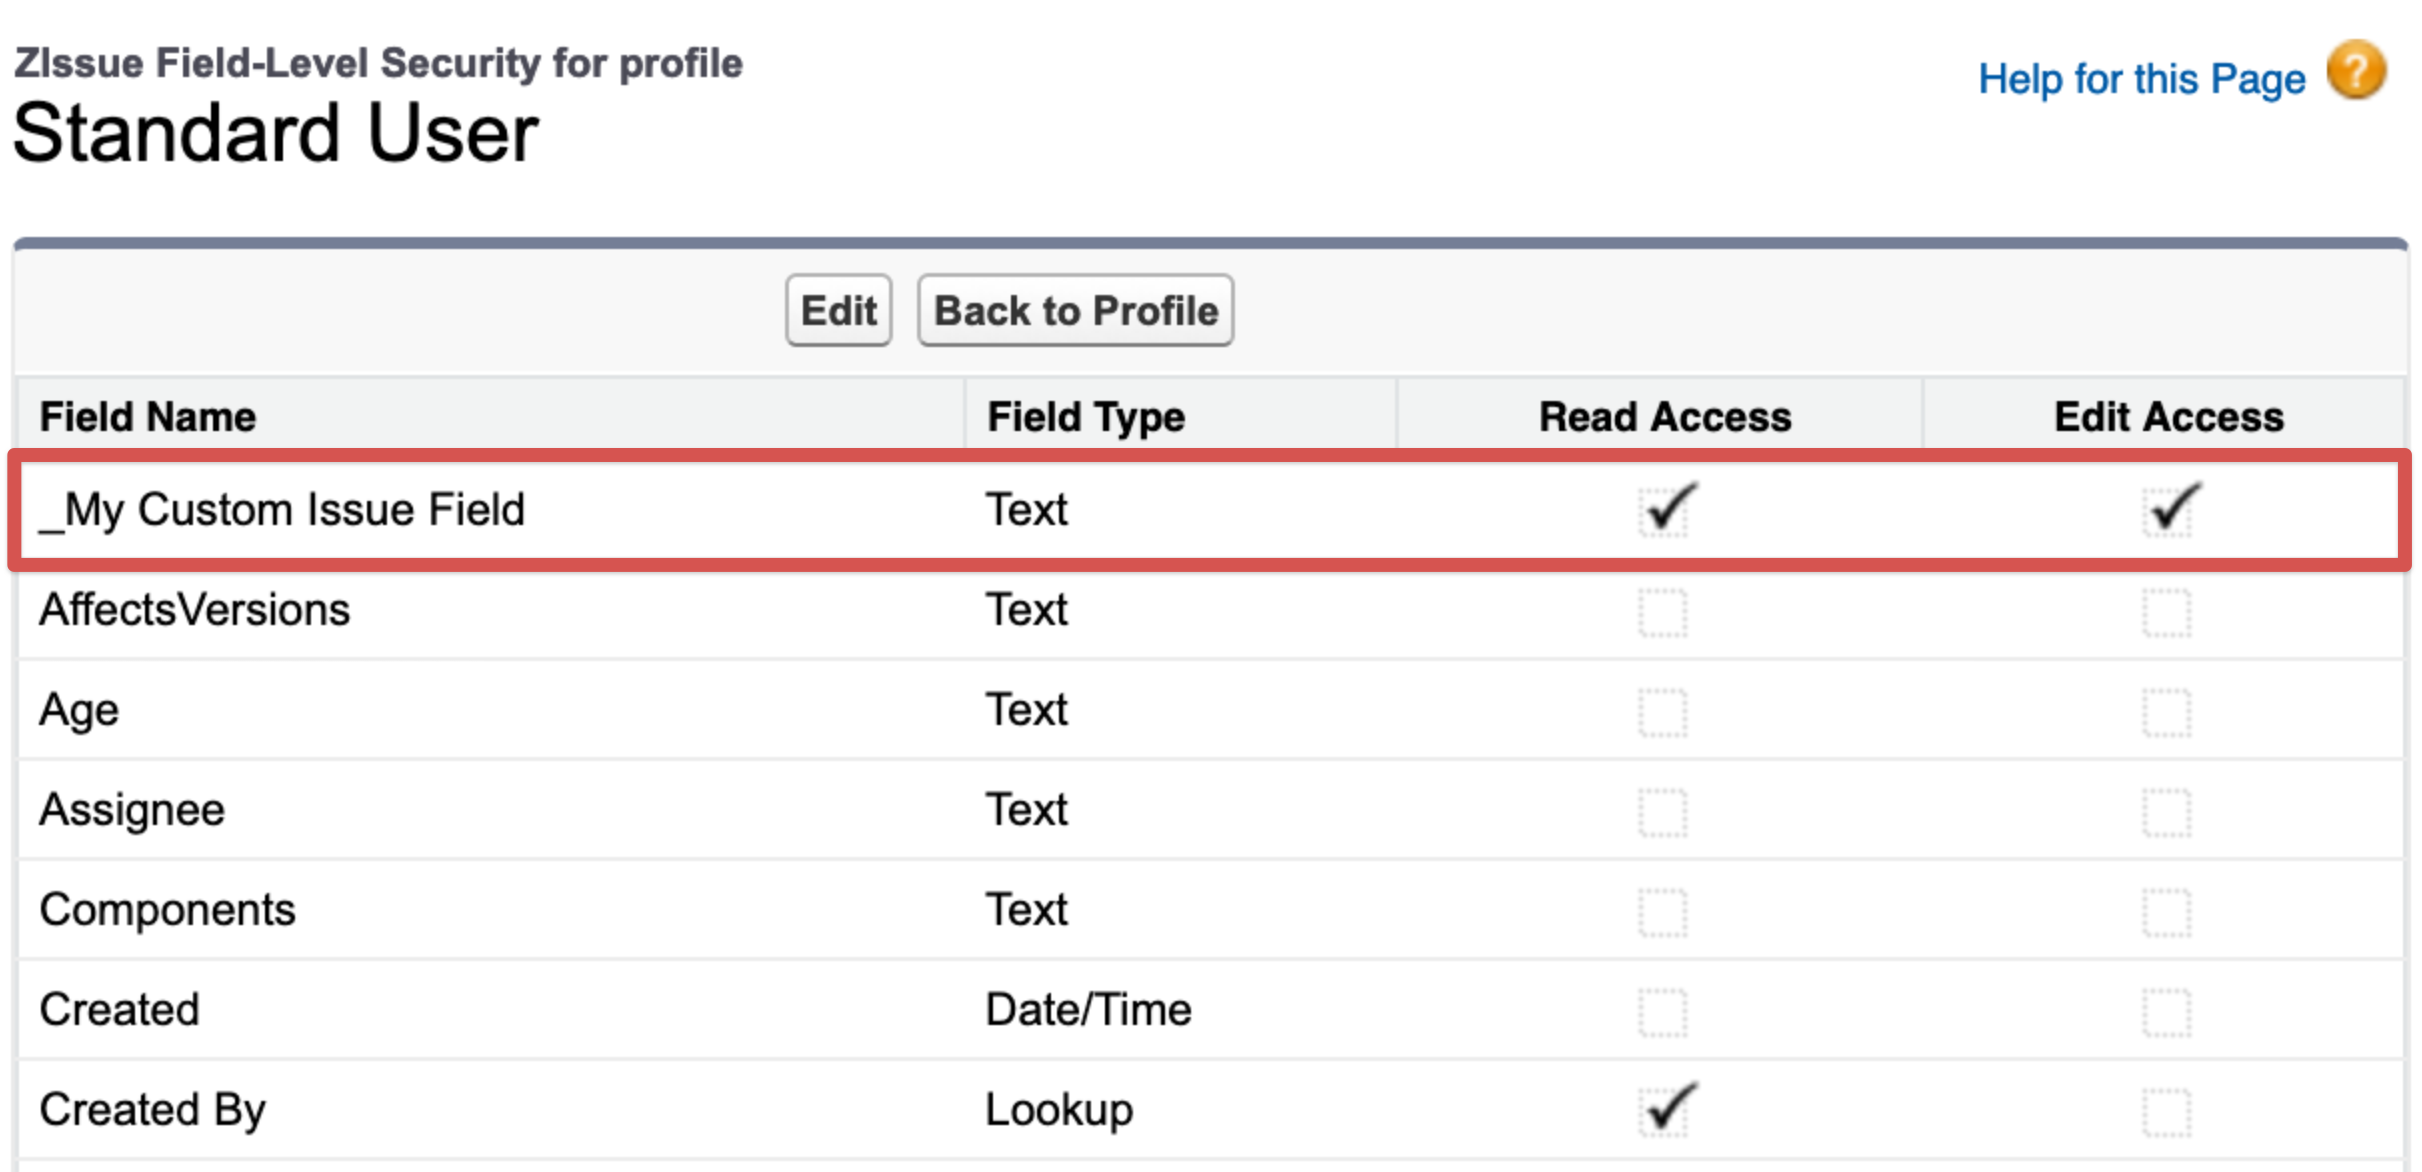Screen dimensions: 2422x1172
Task: Click the _My Custom Issue Field name
Action: tap(282, 510)
